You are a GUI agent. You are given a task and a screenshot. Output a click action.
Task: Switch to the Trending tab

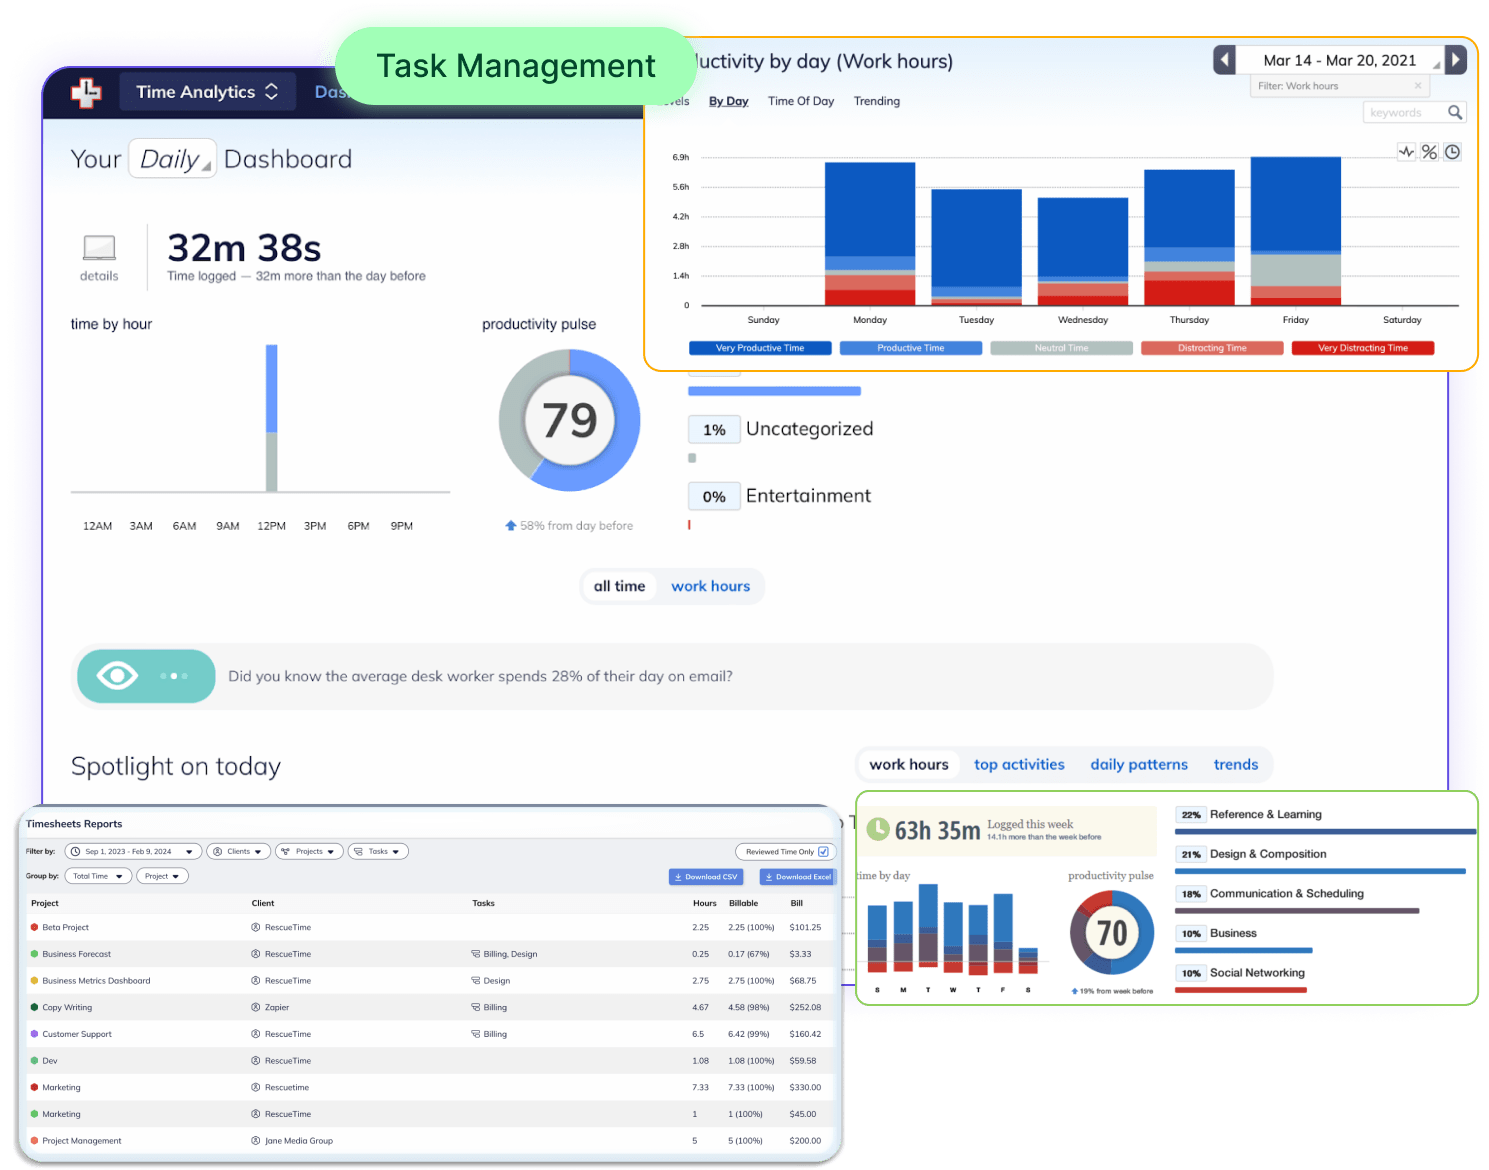point(877,101)
